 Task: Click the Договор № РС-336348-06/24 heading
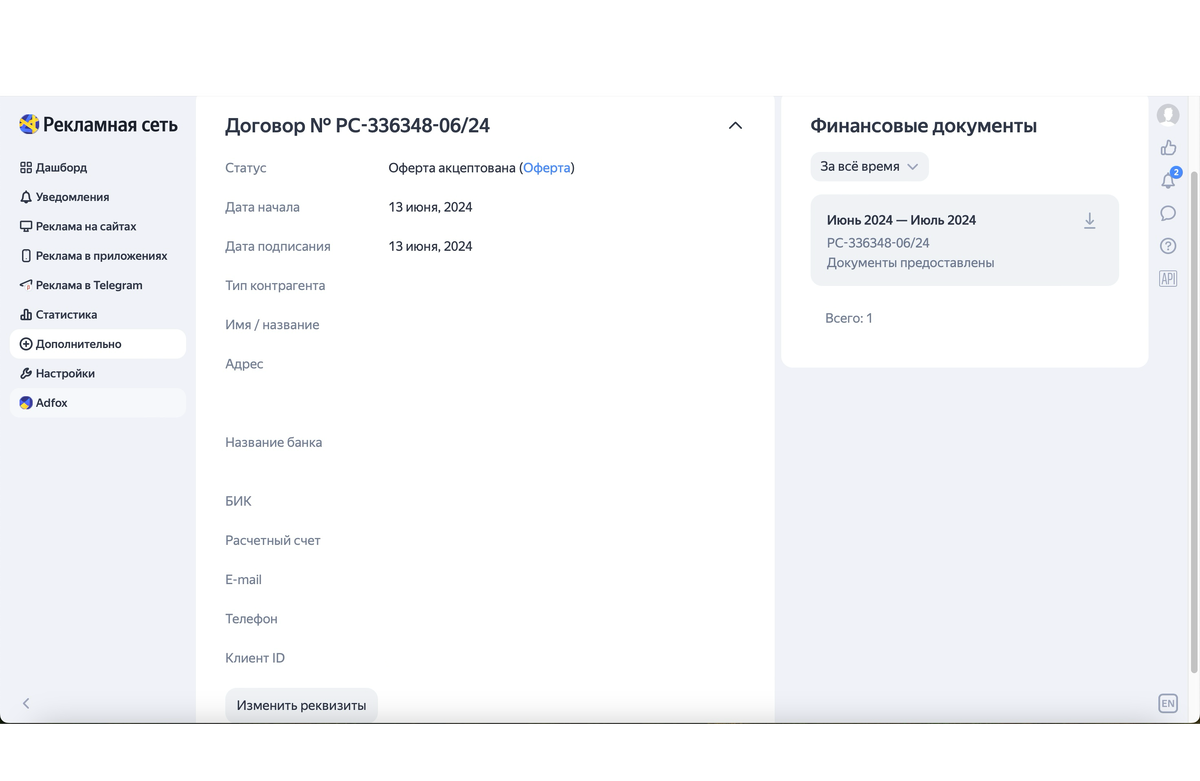pyautogui.click(x=357, y=126)
